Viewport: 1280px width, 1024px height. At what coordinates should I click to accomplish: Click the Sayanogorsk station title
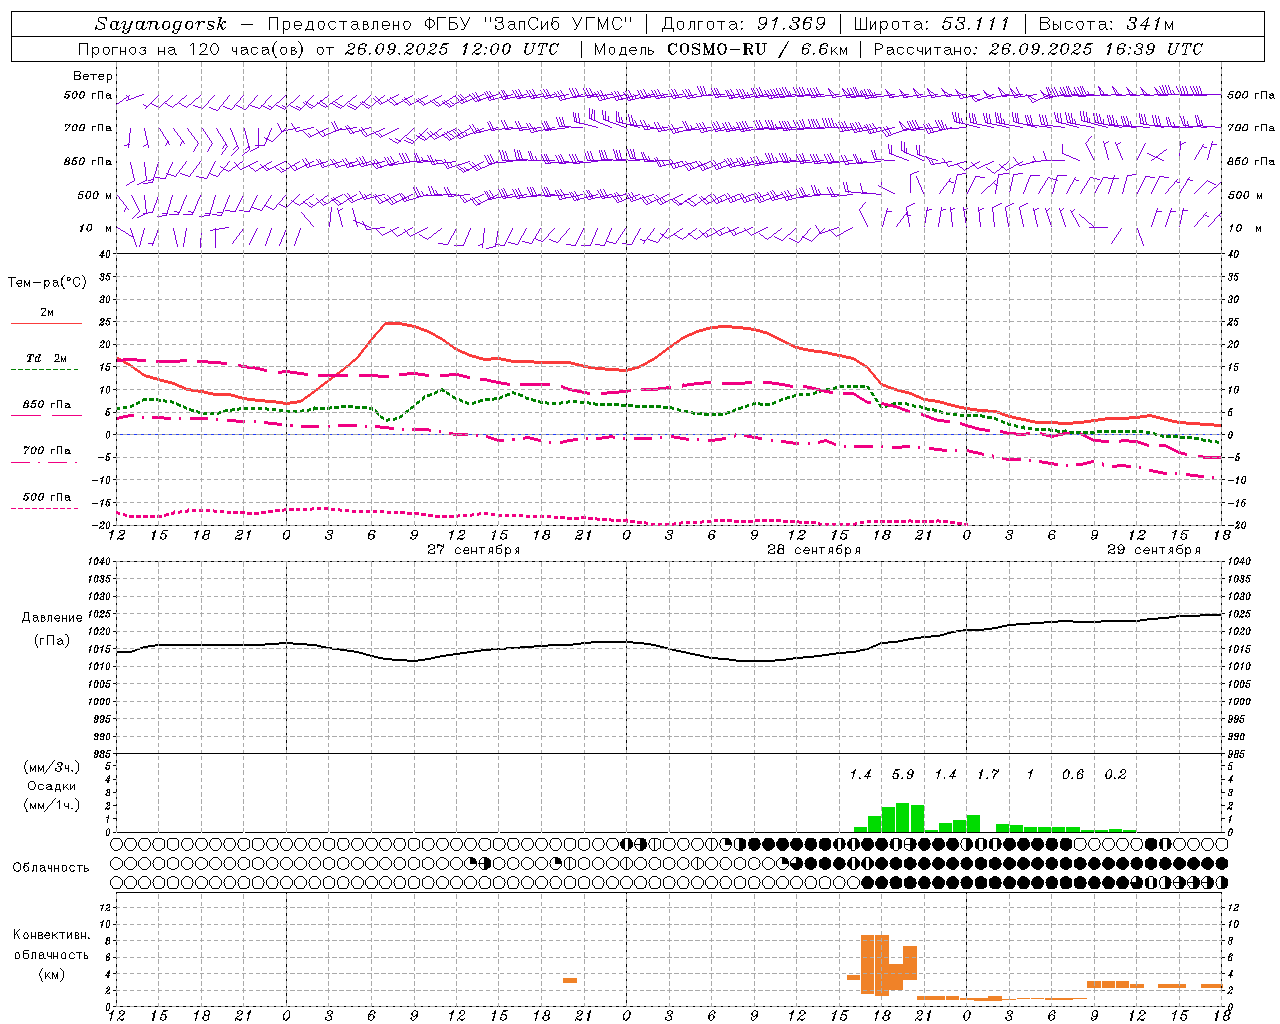tap(160, 24)
